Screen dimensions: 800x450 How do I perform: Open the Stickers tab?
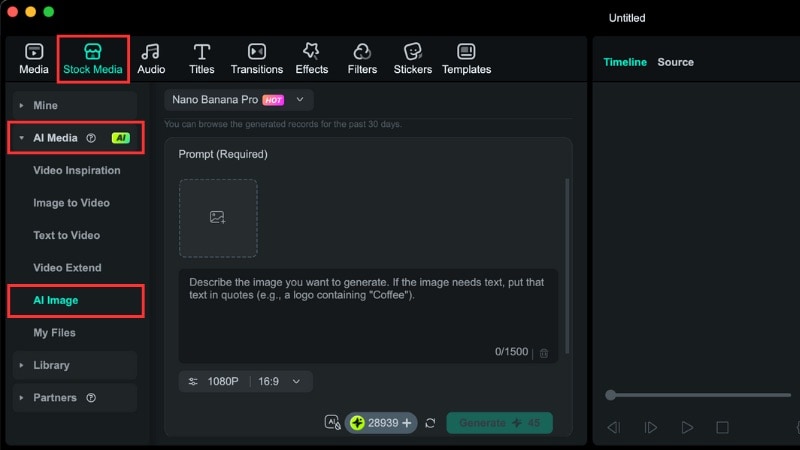(x=412, y=58)
